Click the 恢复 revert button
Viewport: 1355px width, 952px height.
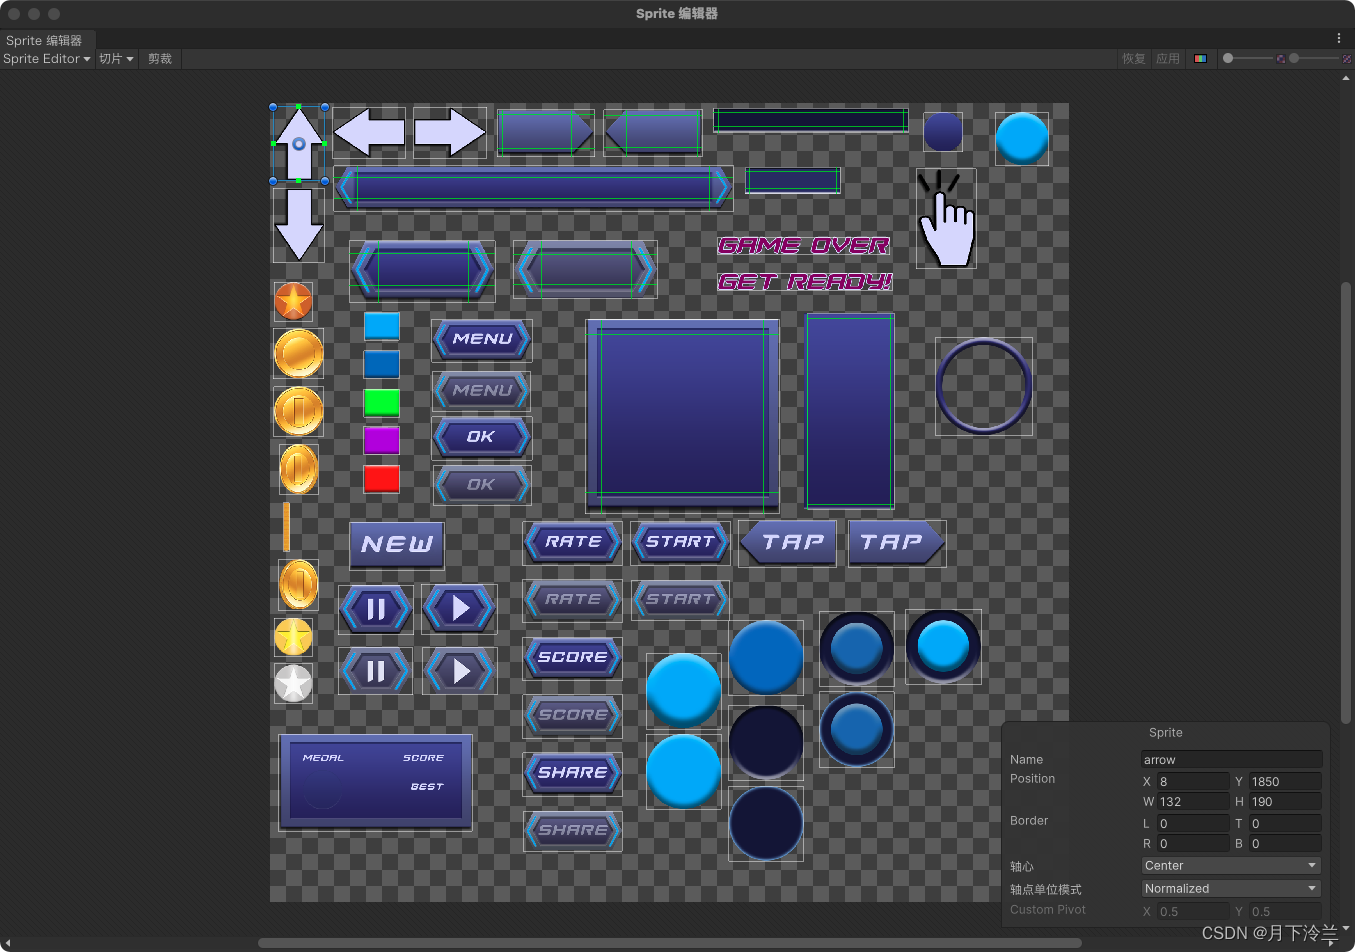tap(1134, 59)
